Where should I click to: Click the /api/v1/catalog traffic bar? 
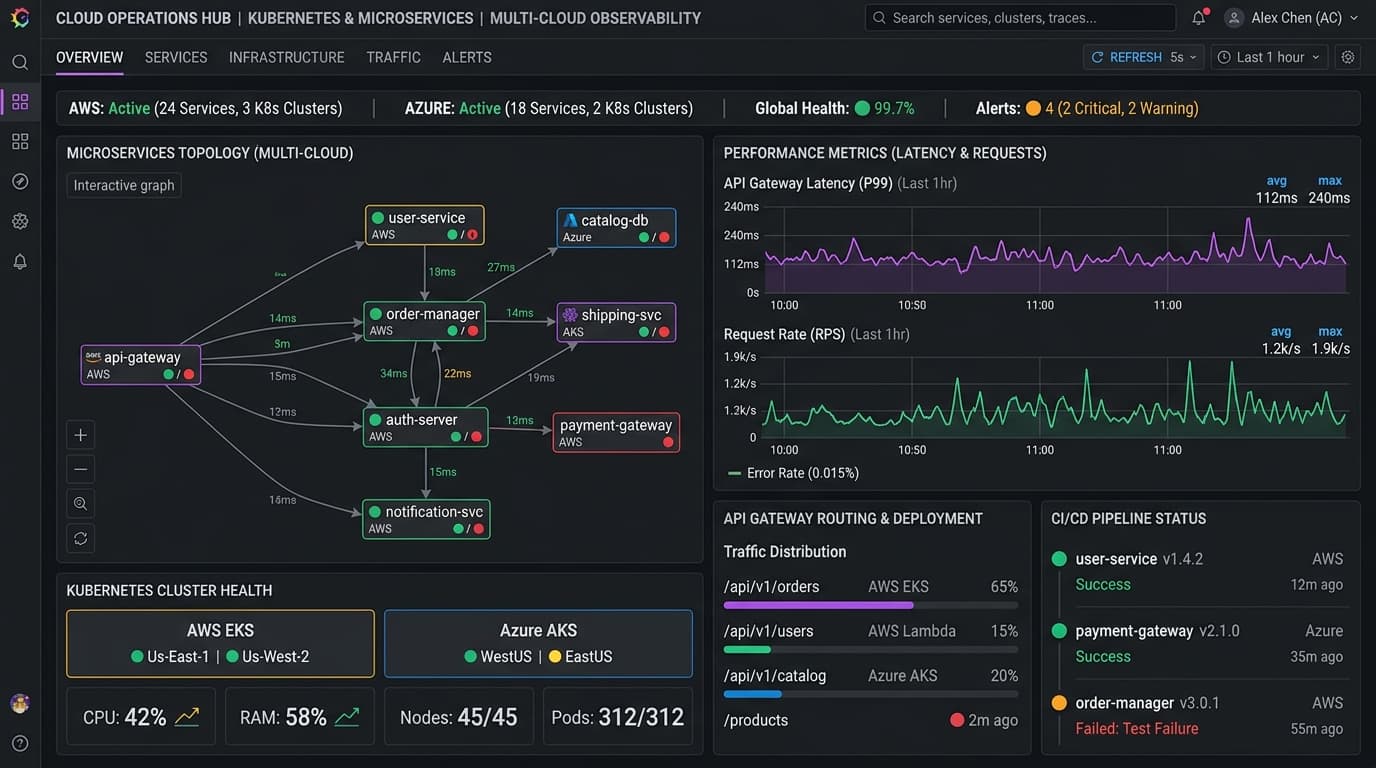click(x=871, y=694)
